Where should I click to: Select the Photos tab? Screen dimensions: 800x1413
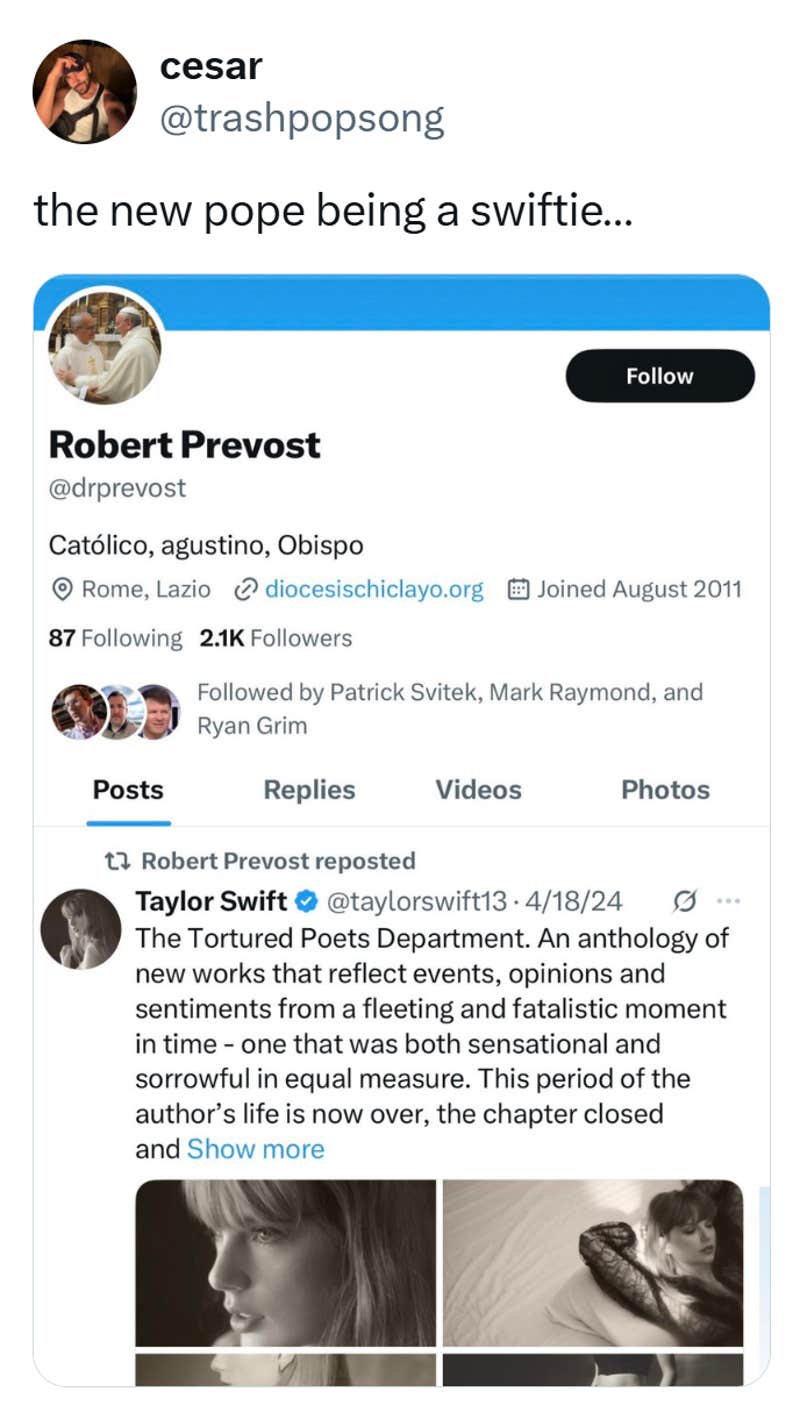tap(665, 789)
